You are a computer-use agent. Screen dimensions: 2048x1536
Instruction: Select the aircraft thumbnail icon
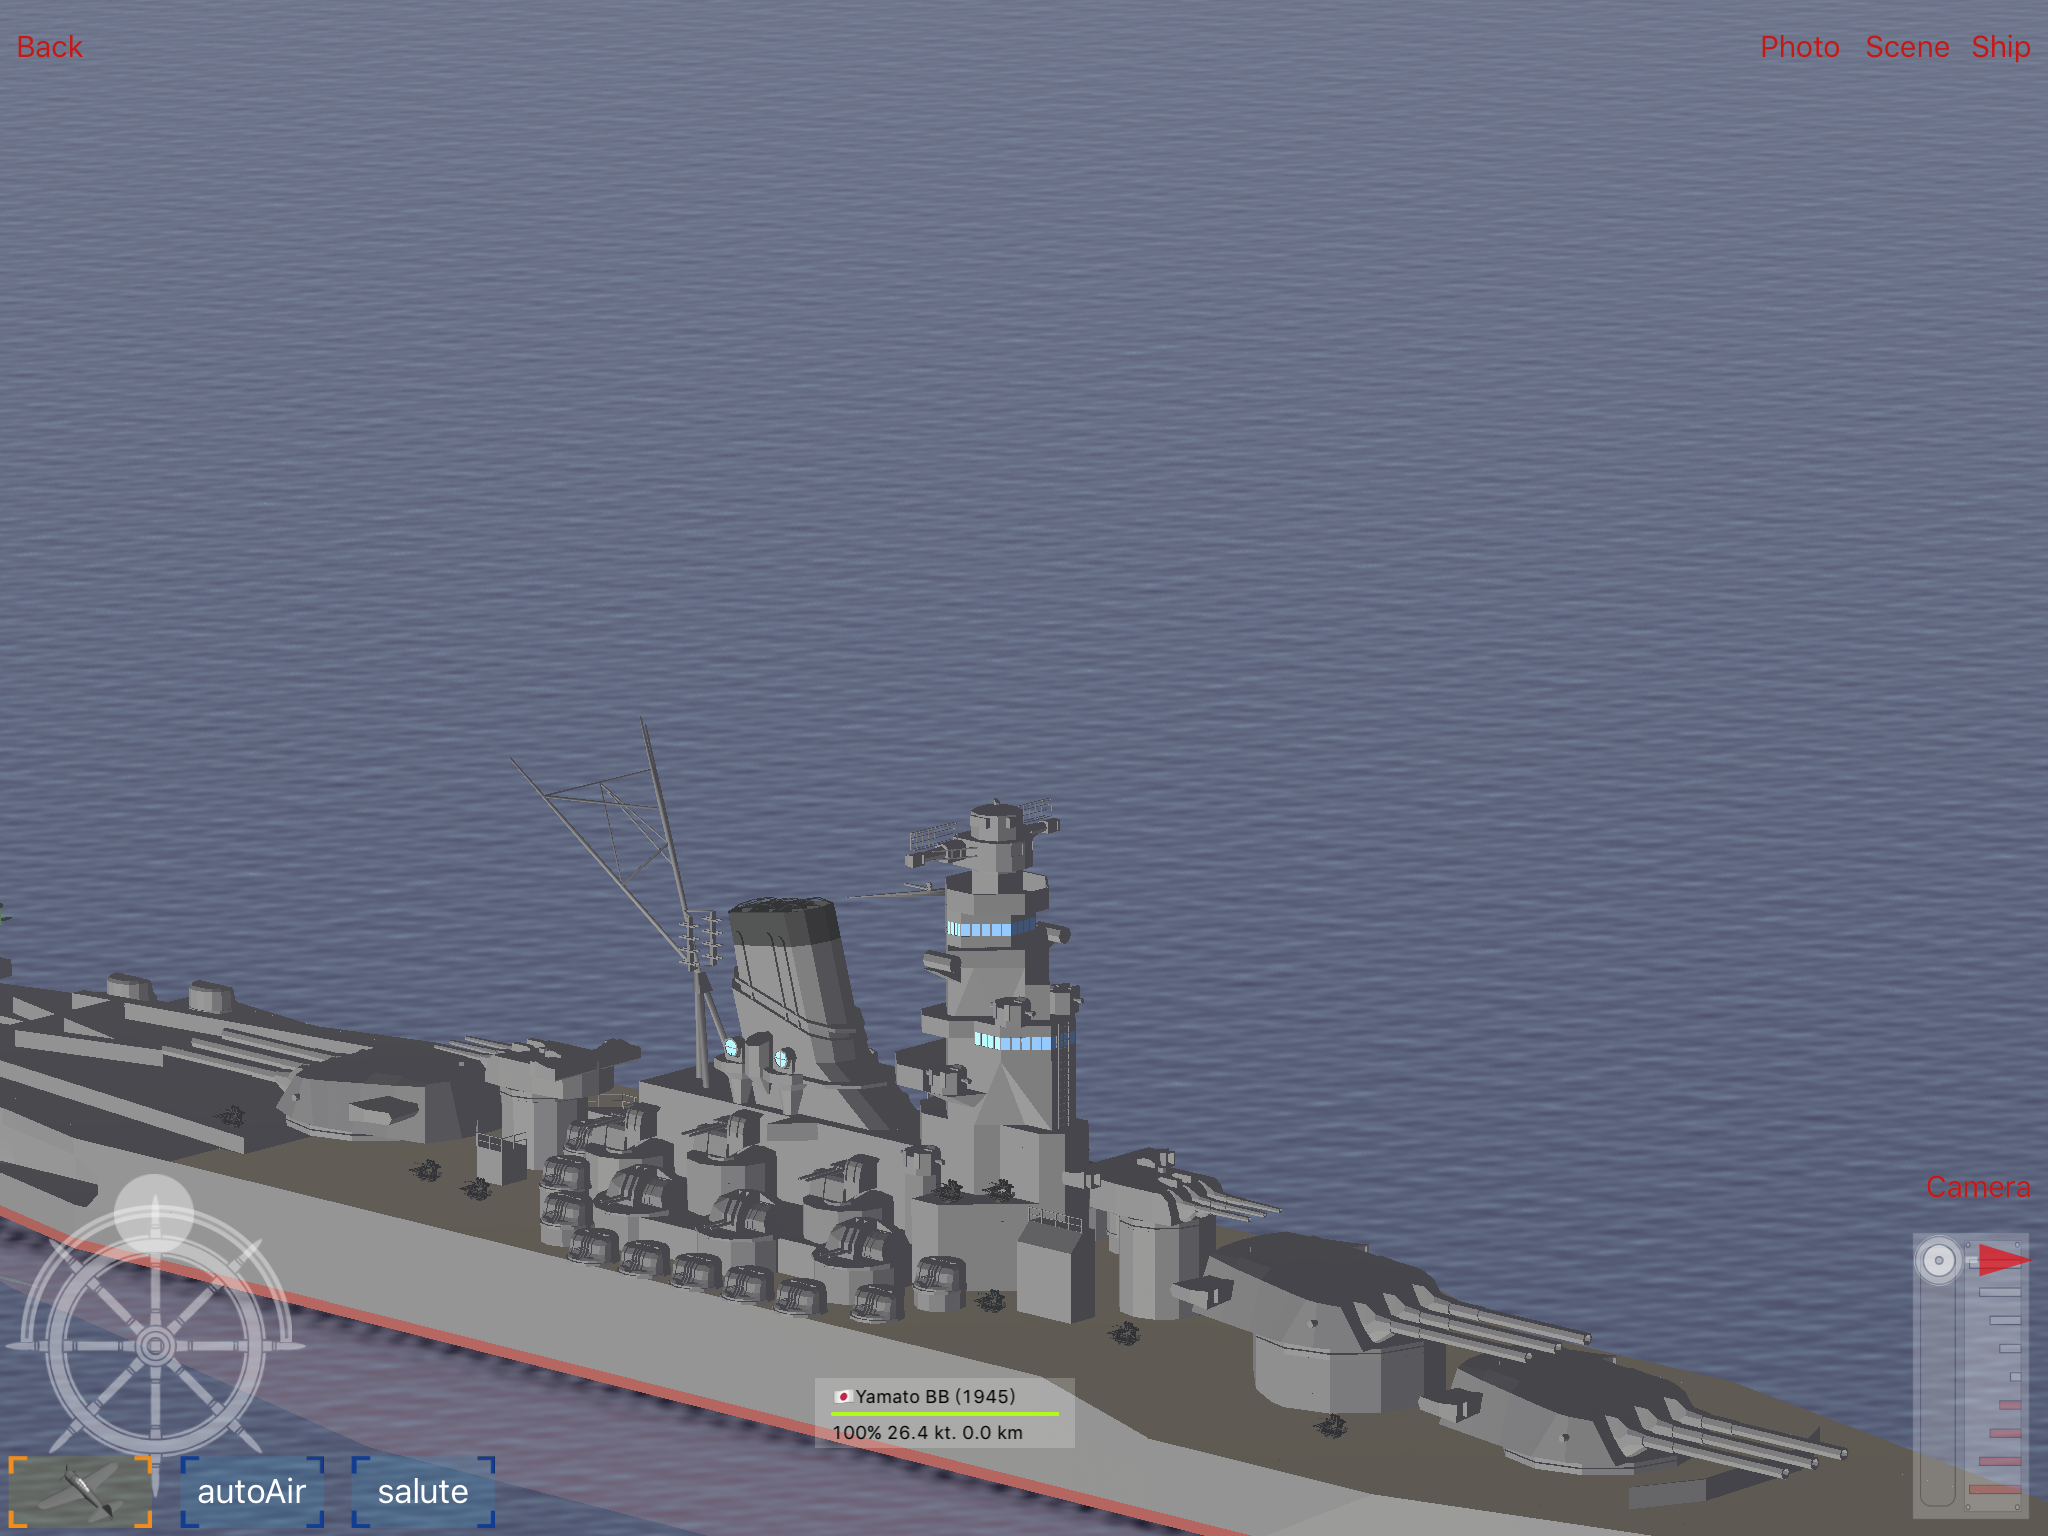pos(80,1491)
